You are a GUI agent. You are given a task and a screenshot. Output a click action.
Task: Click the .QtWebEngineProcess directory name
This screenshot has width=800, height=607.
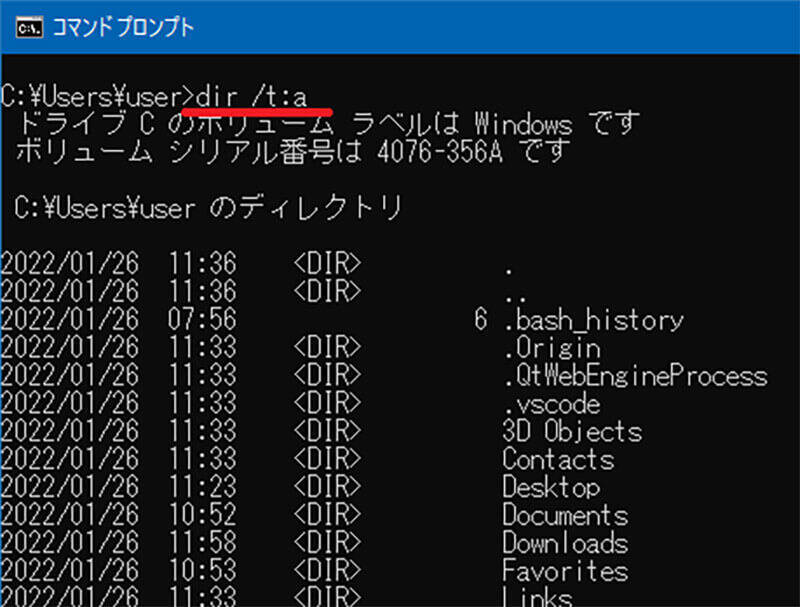(x=634, y=376)
